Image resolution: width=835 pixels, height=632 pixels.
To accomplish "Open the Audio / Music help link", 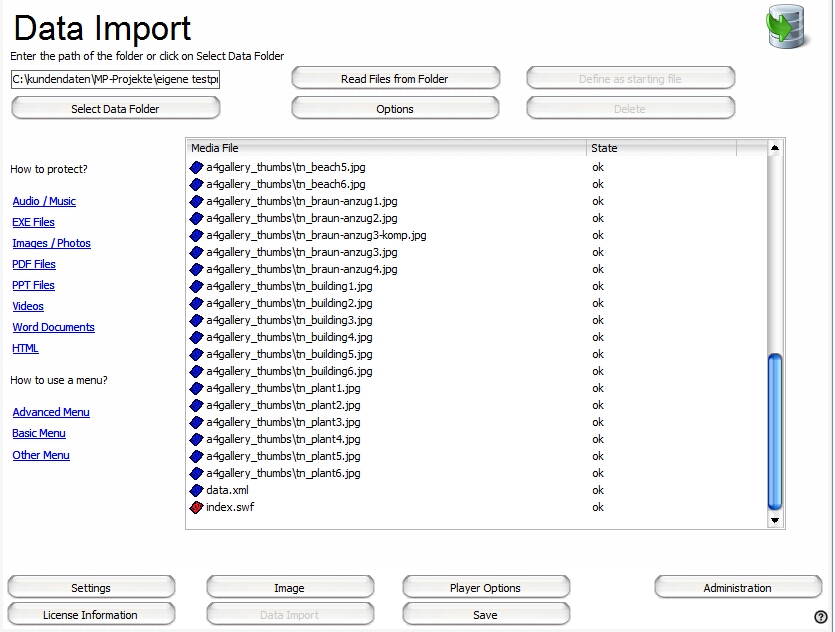I will (44, 201).
